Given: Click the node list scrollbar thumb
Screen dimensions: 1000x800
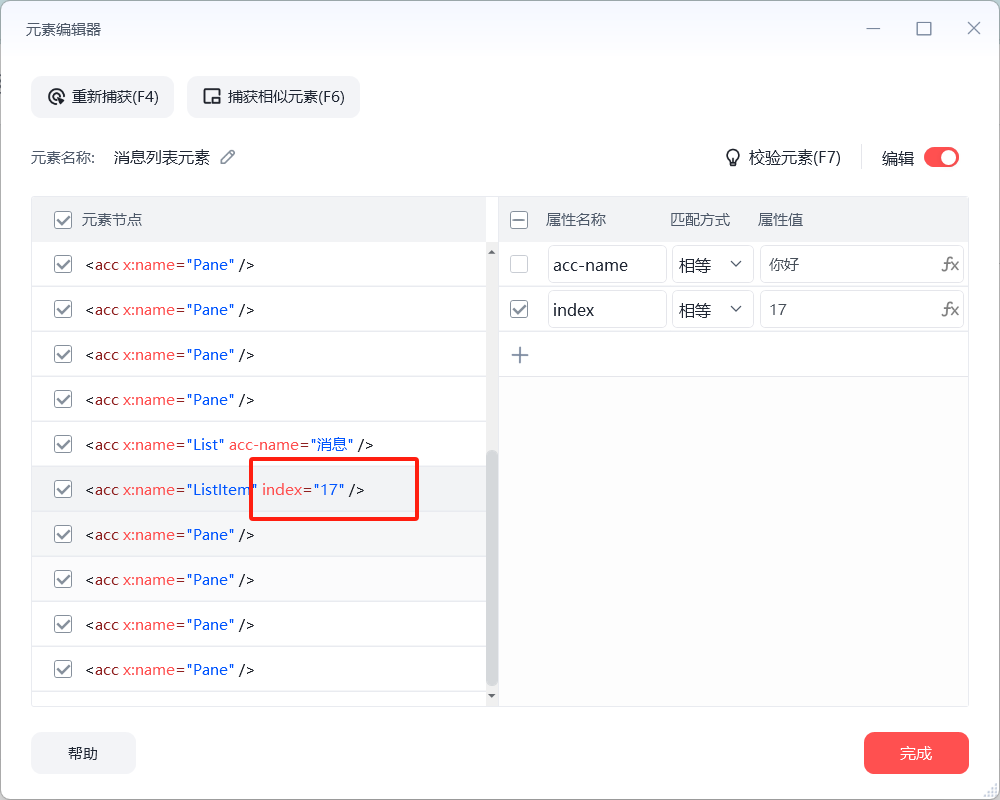Looking at the screenshot, I should click(x=492, y=568).
